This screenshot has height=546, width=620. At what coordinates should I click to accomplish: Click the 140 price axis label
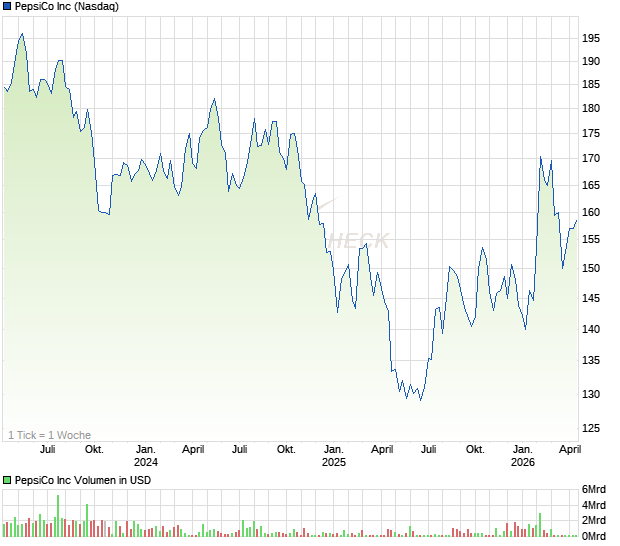click(591, 329)
